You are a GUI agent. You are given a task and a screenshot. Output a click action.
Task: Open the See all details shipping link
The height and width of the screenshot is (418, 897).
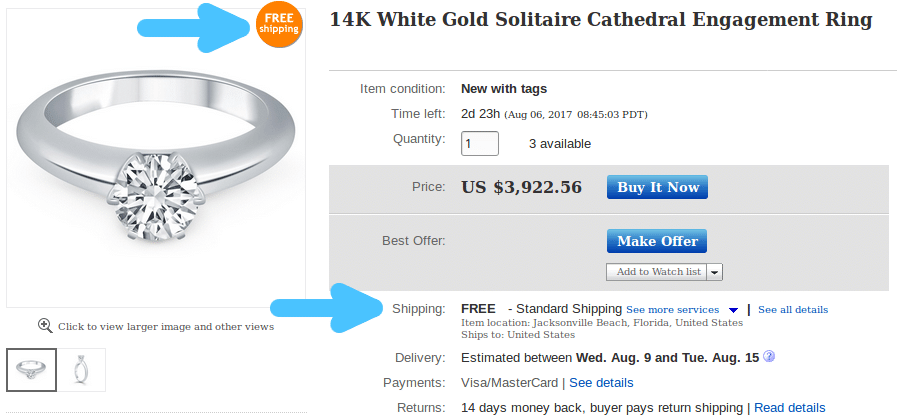[792, 309]
